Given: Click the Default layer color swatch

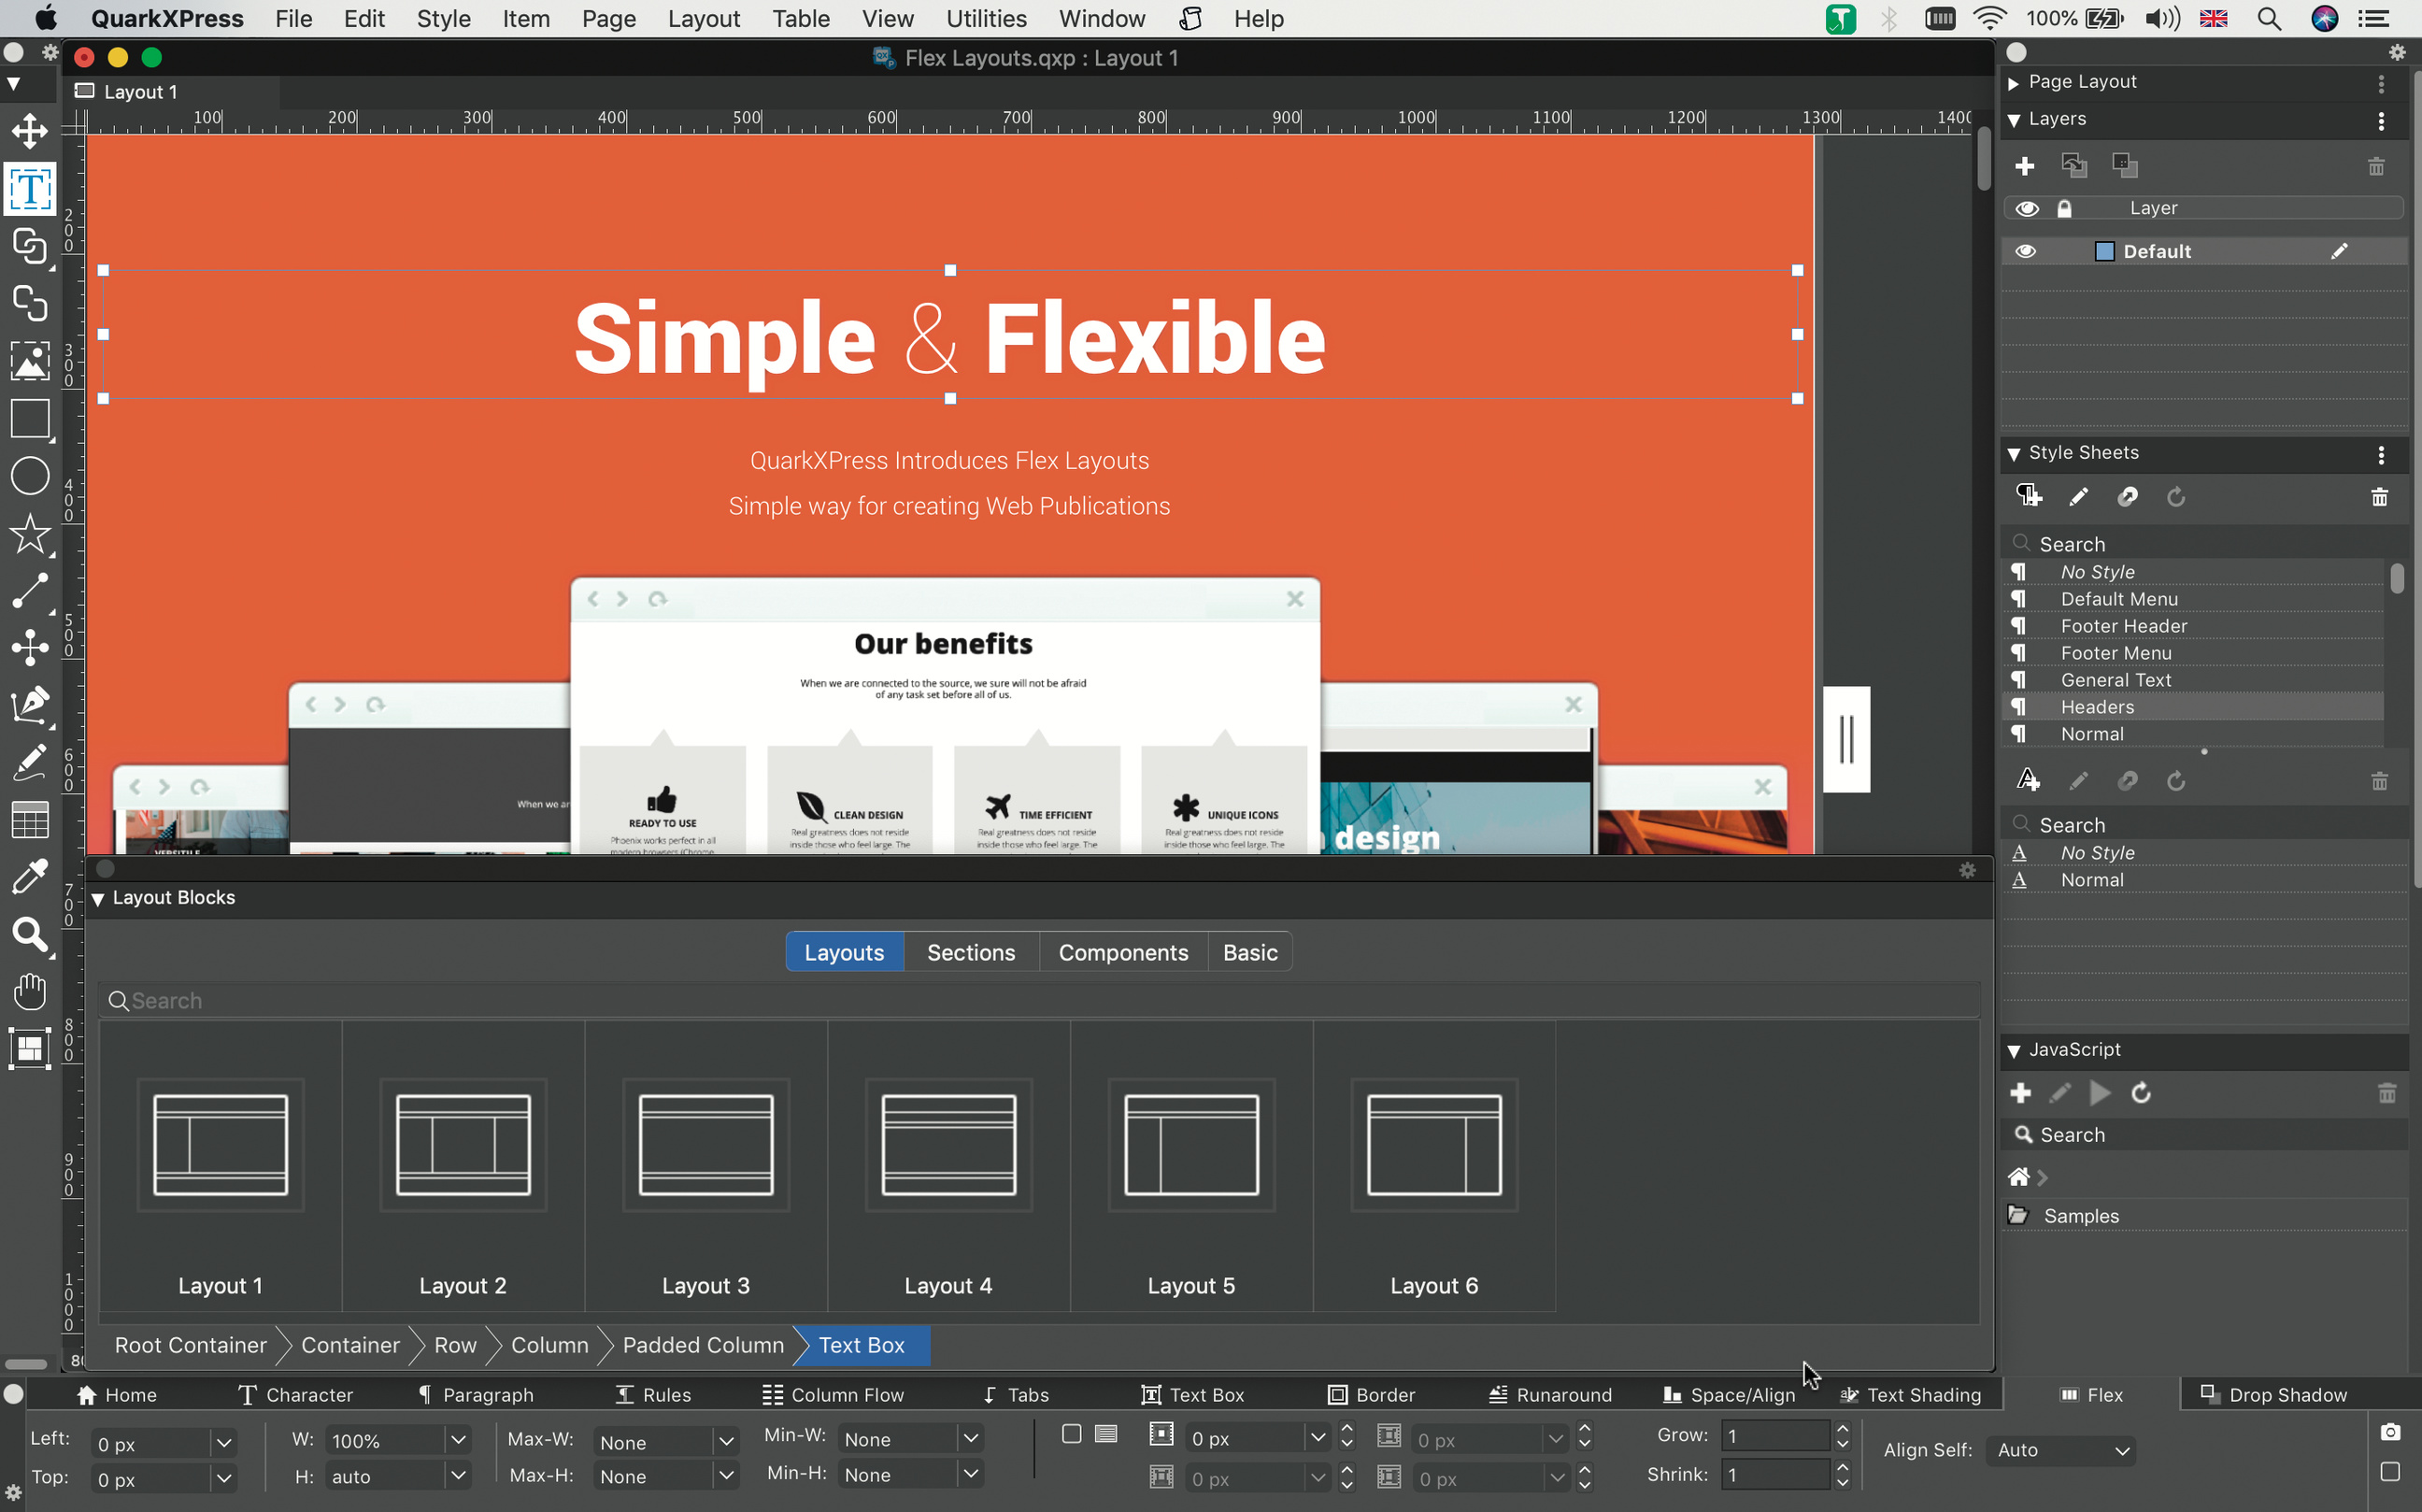Looking at the screenshot, I should (x=2105, y=251).
